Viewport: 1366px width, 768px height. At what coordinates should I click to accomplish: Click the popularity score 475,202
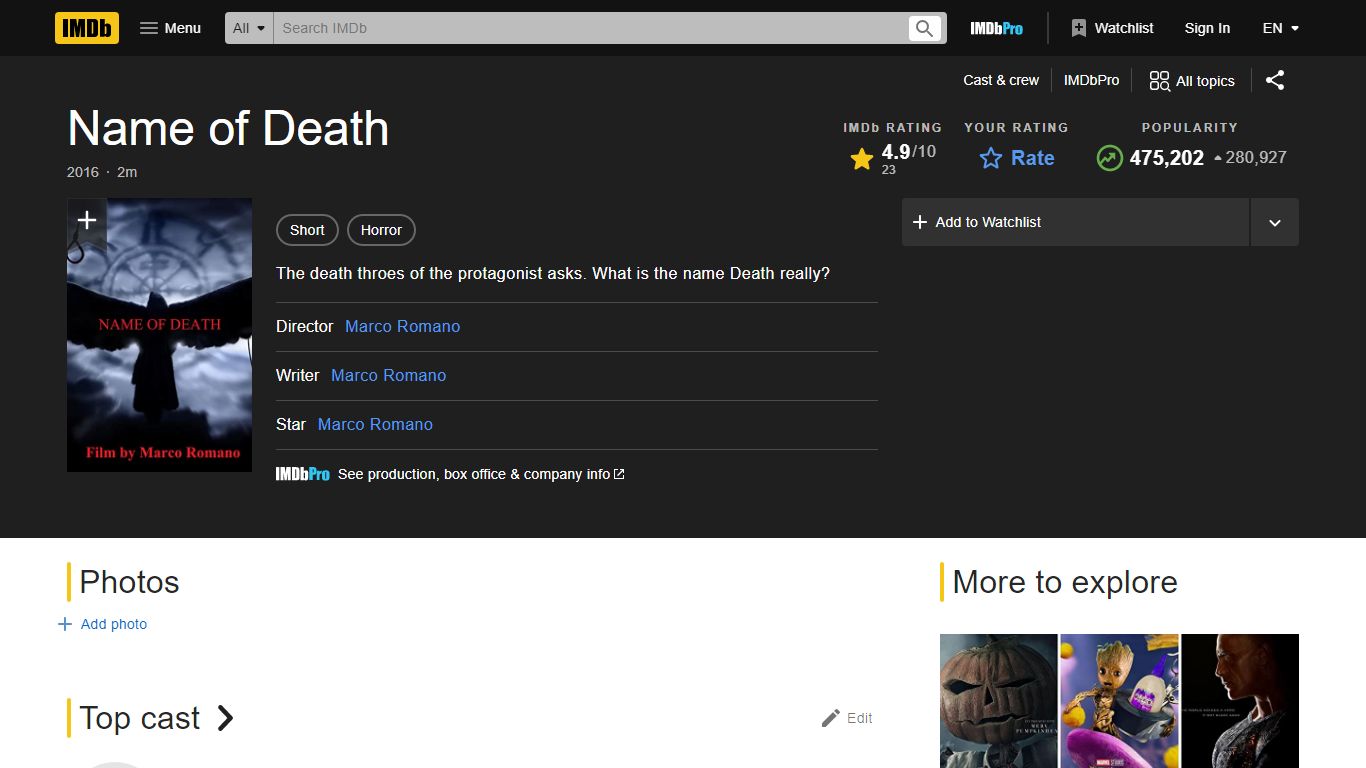click(x=1166, y=158)
